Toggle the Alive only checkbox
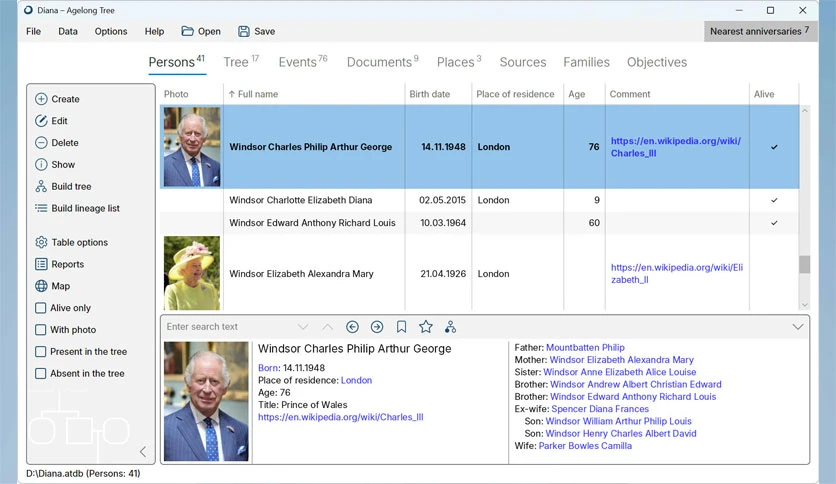The height and width of the screenshot is (484, 836). click(x=41, y=308)
